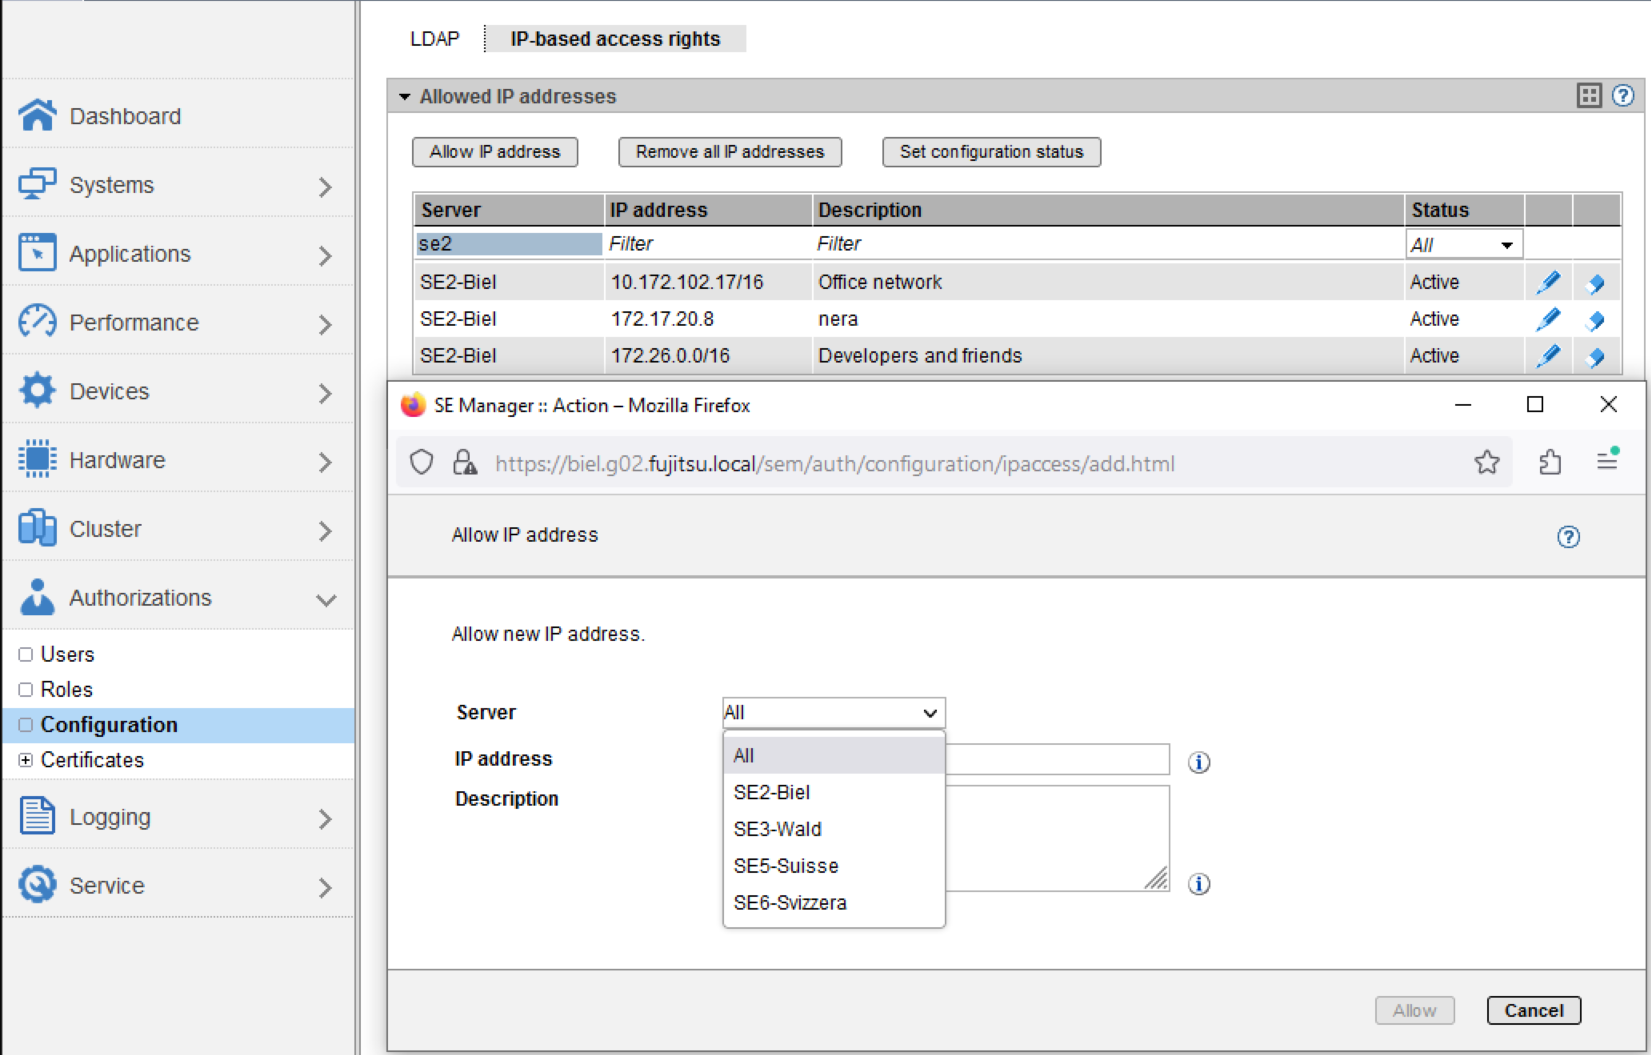Click the remove icon for Office network row
1651x1055 pixels.
click(x=1596, y=283)
